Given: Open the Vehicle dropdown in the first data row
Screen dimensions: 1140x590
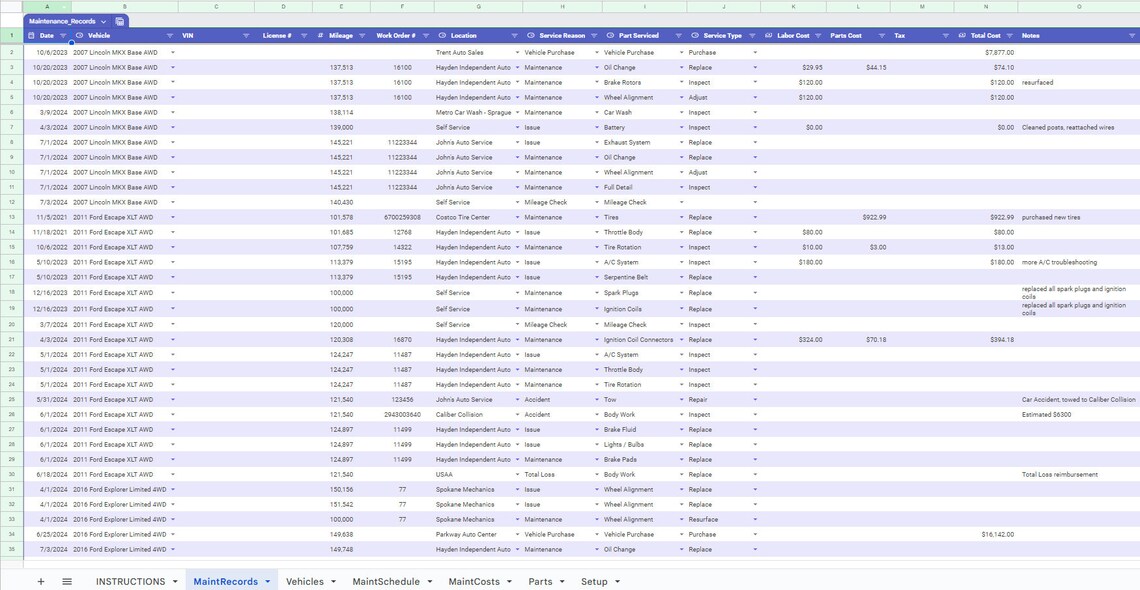Looking at the screenshot, I should (172, 52).
